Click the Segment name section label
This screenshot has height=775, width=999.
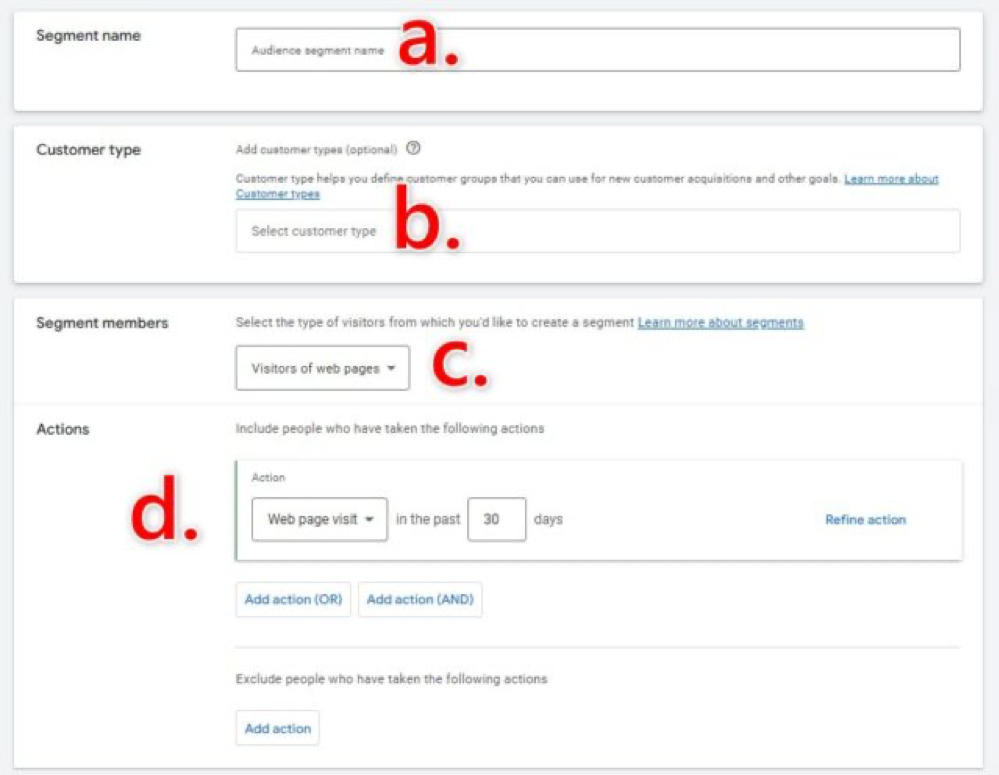point(88,35)
